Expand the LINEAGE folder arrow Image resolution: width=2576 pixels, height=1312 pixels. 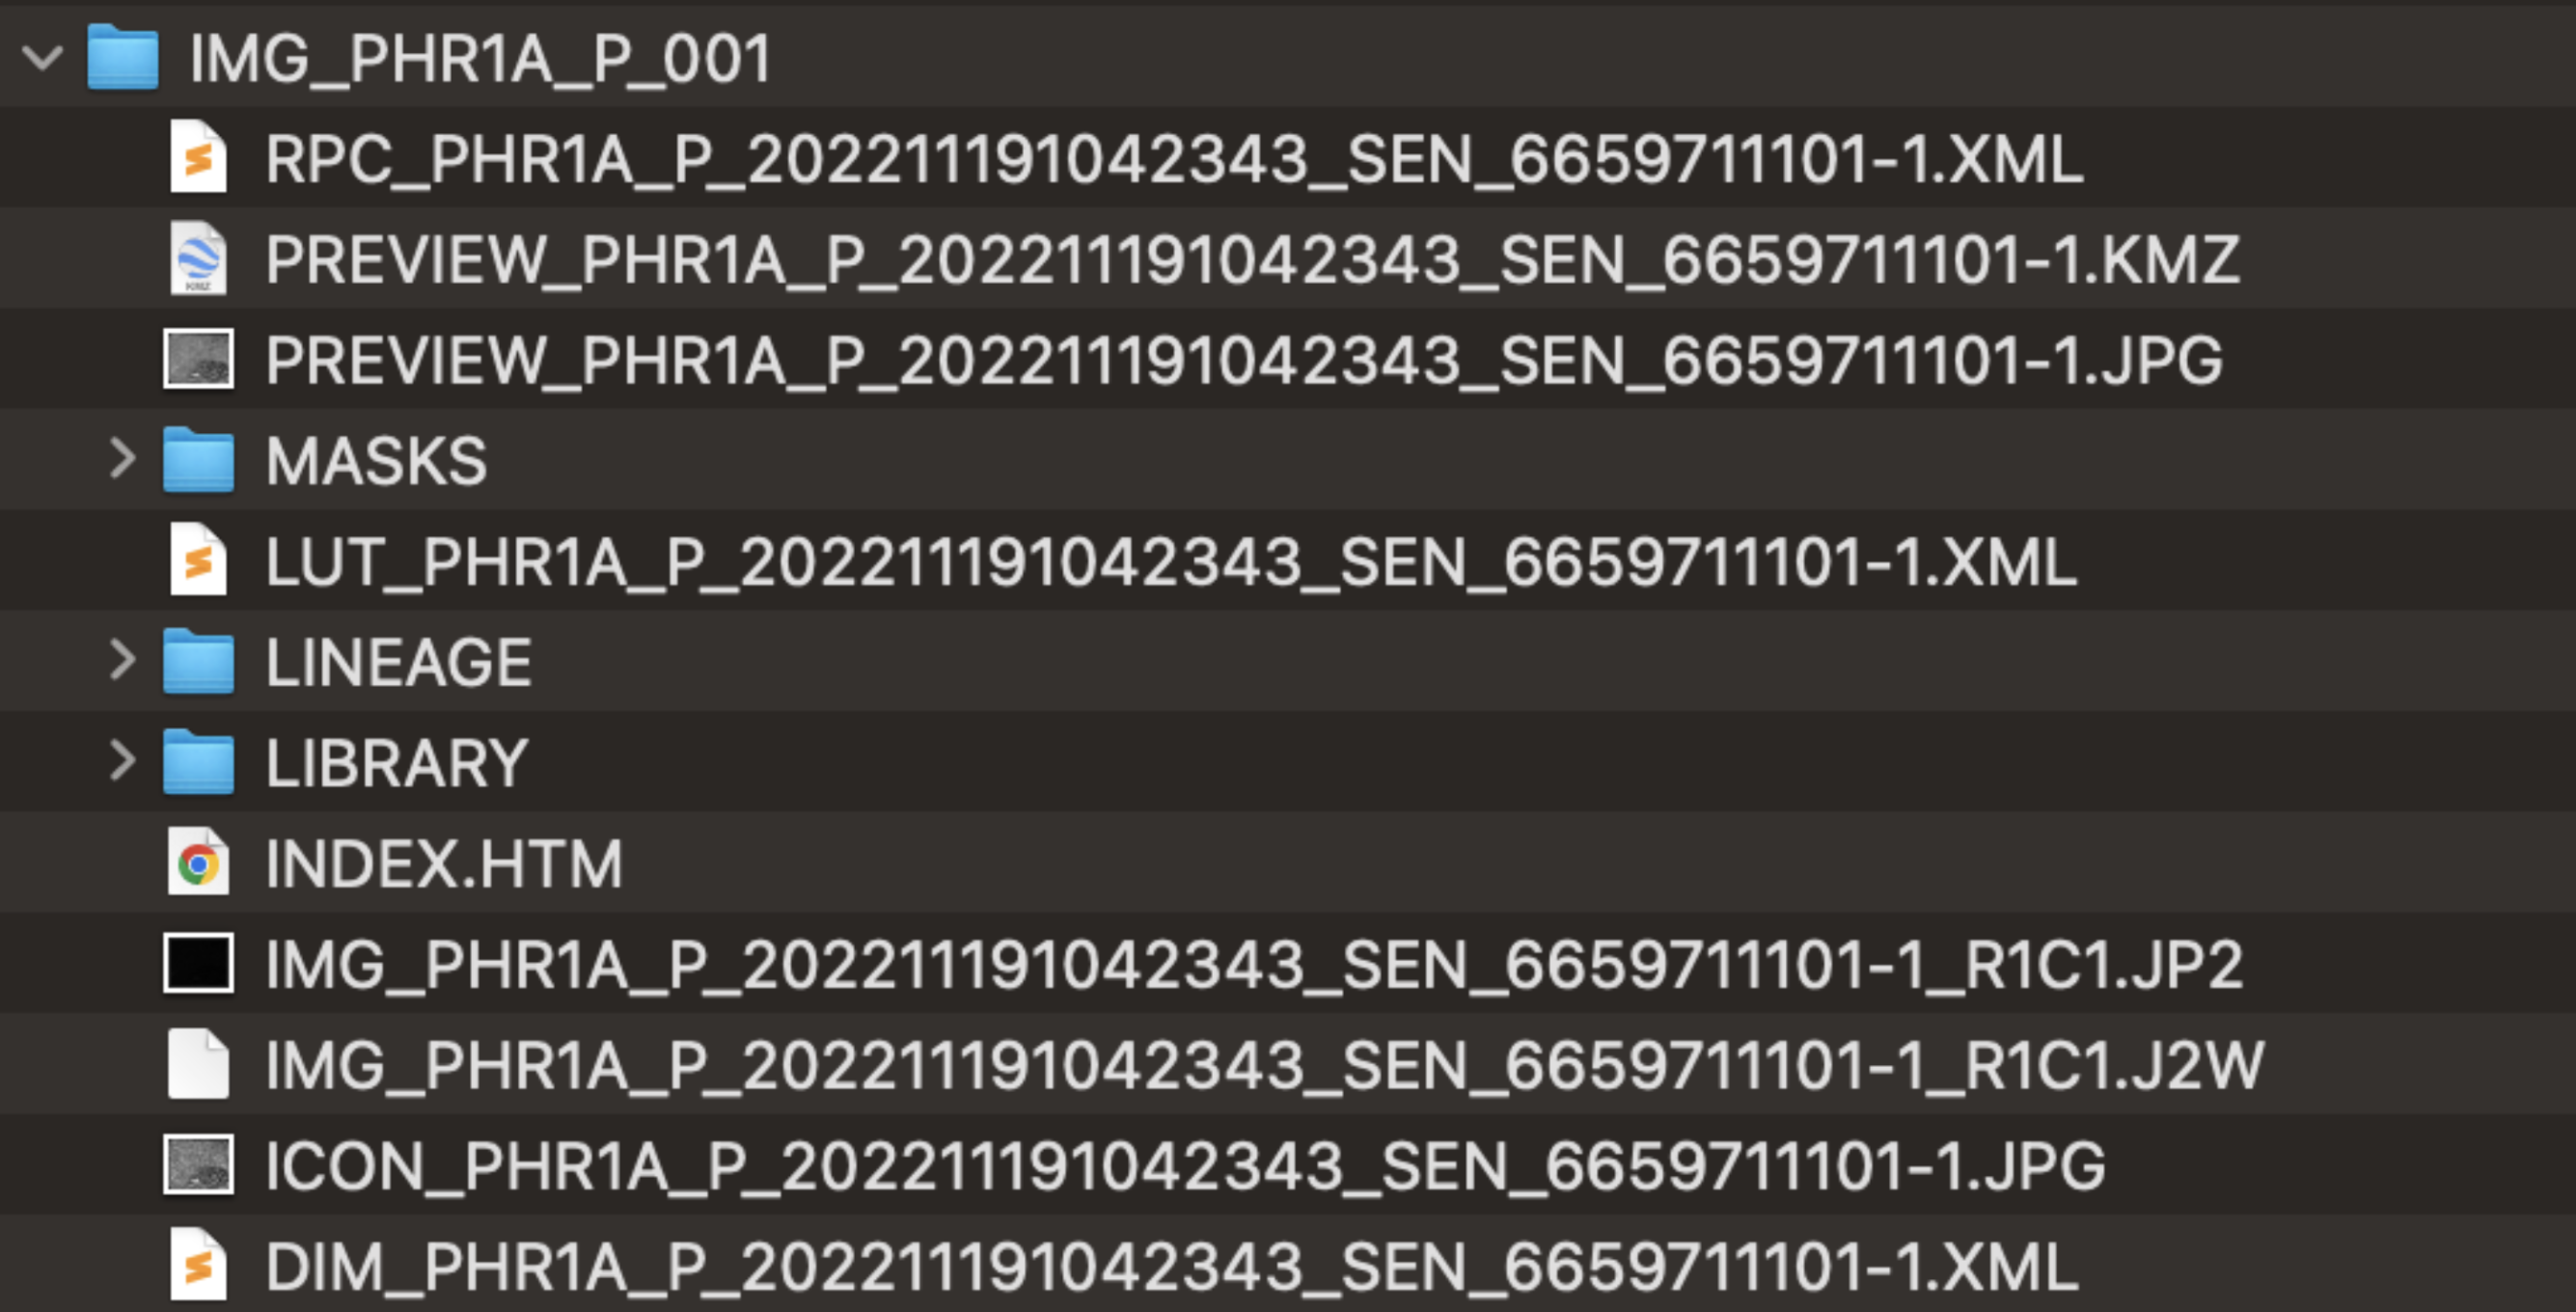pos(122,660)
